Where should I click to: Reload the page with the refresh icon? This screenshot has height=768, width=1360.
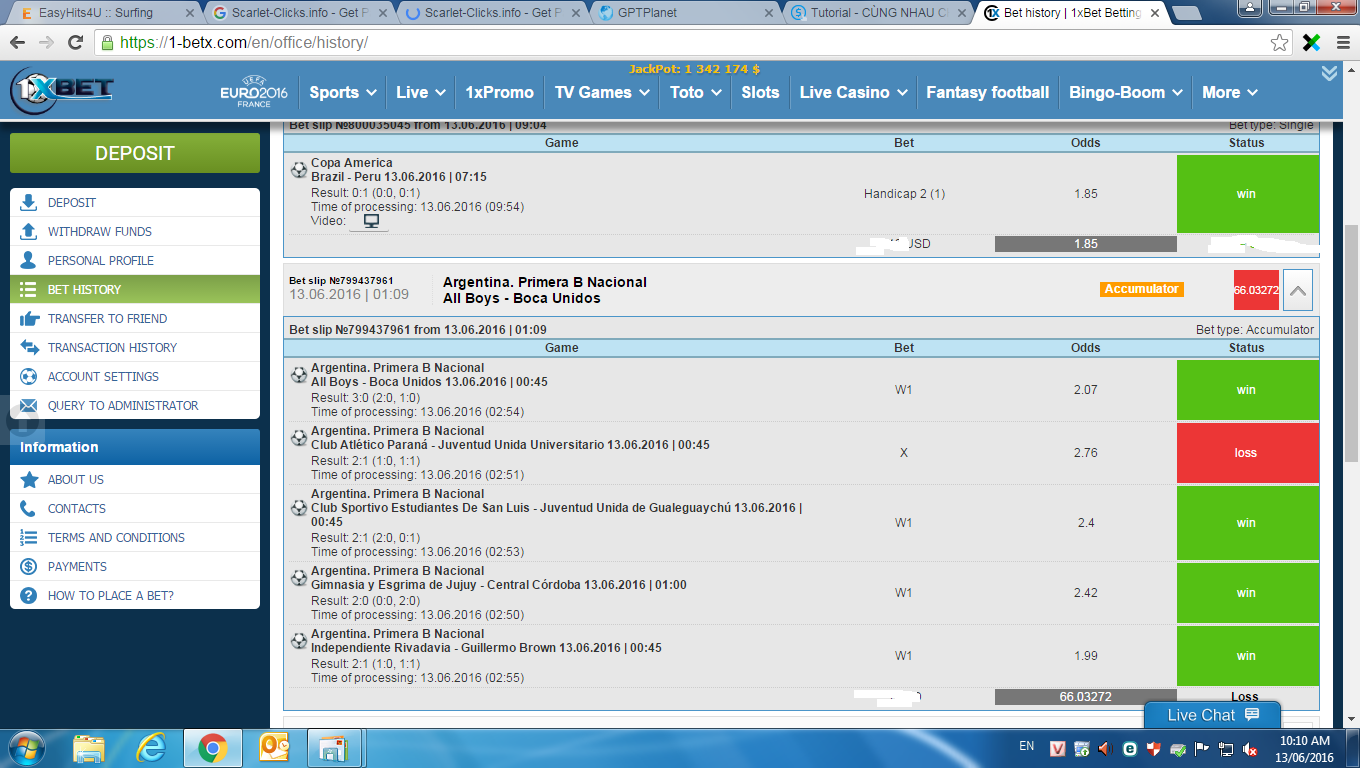[75, 43]
